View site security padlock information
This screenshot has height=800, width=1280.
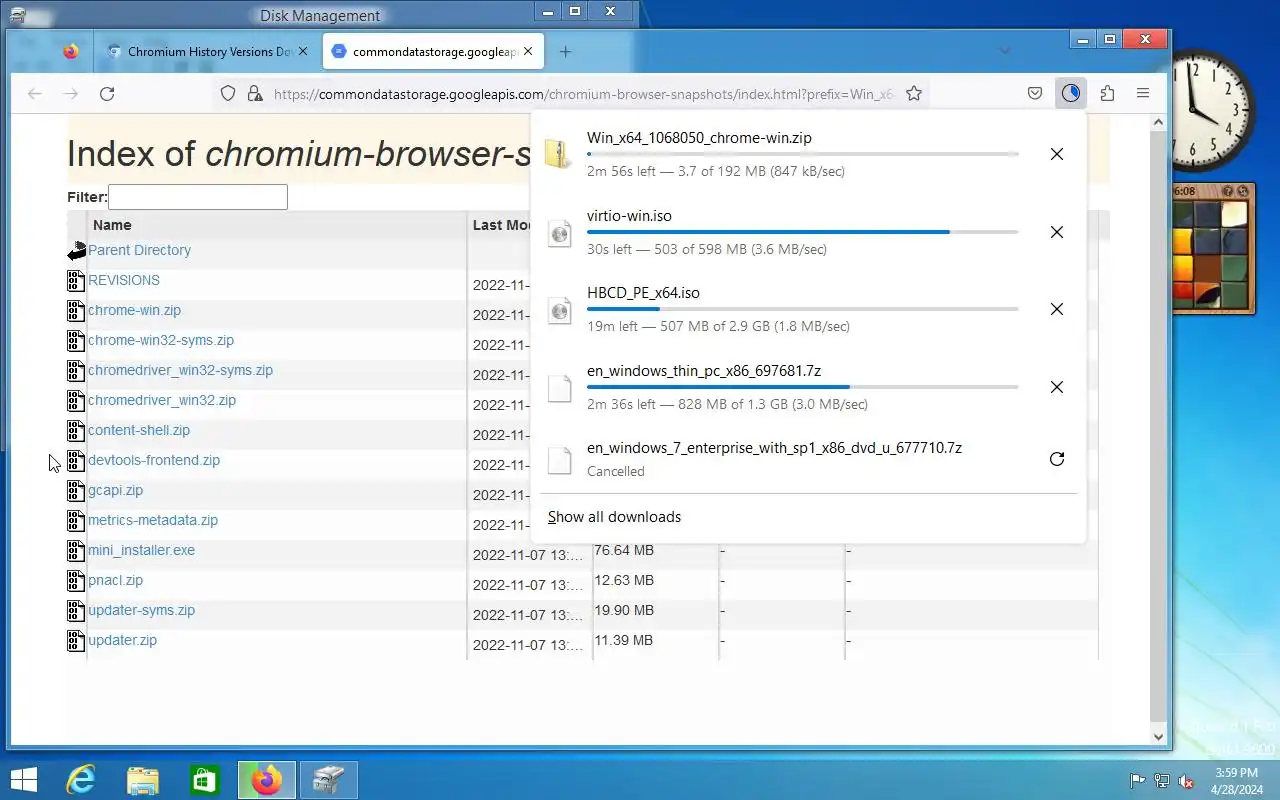coord(254,93)
